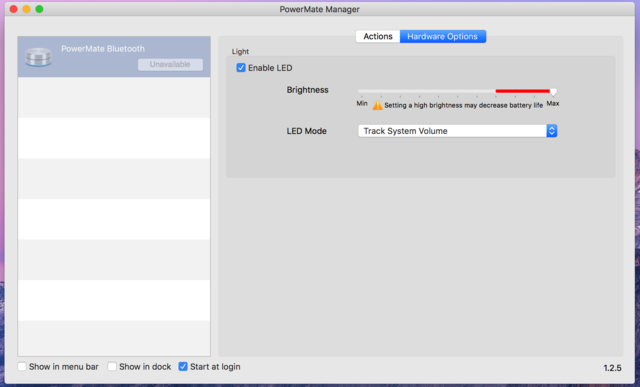Close the PowerMate Manager window
640x387 pixels.
tap(13, 9)
